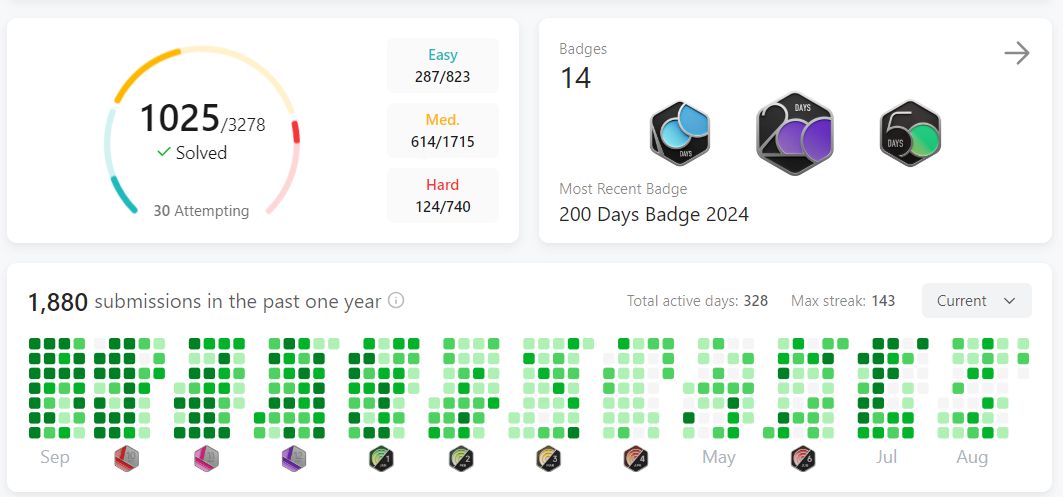
Task: Click the info icon beside submissions count
Action: 396,301
